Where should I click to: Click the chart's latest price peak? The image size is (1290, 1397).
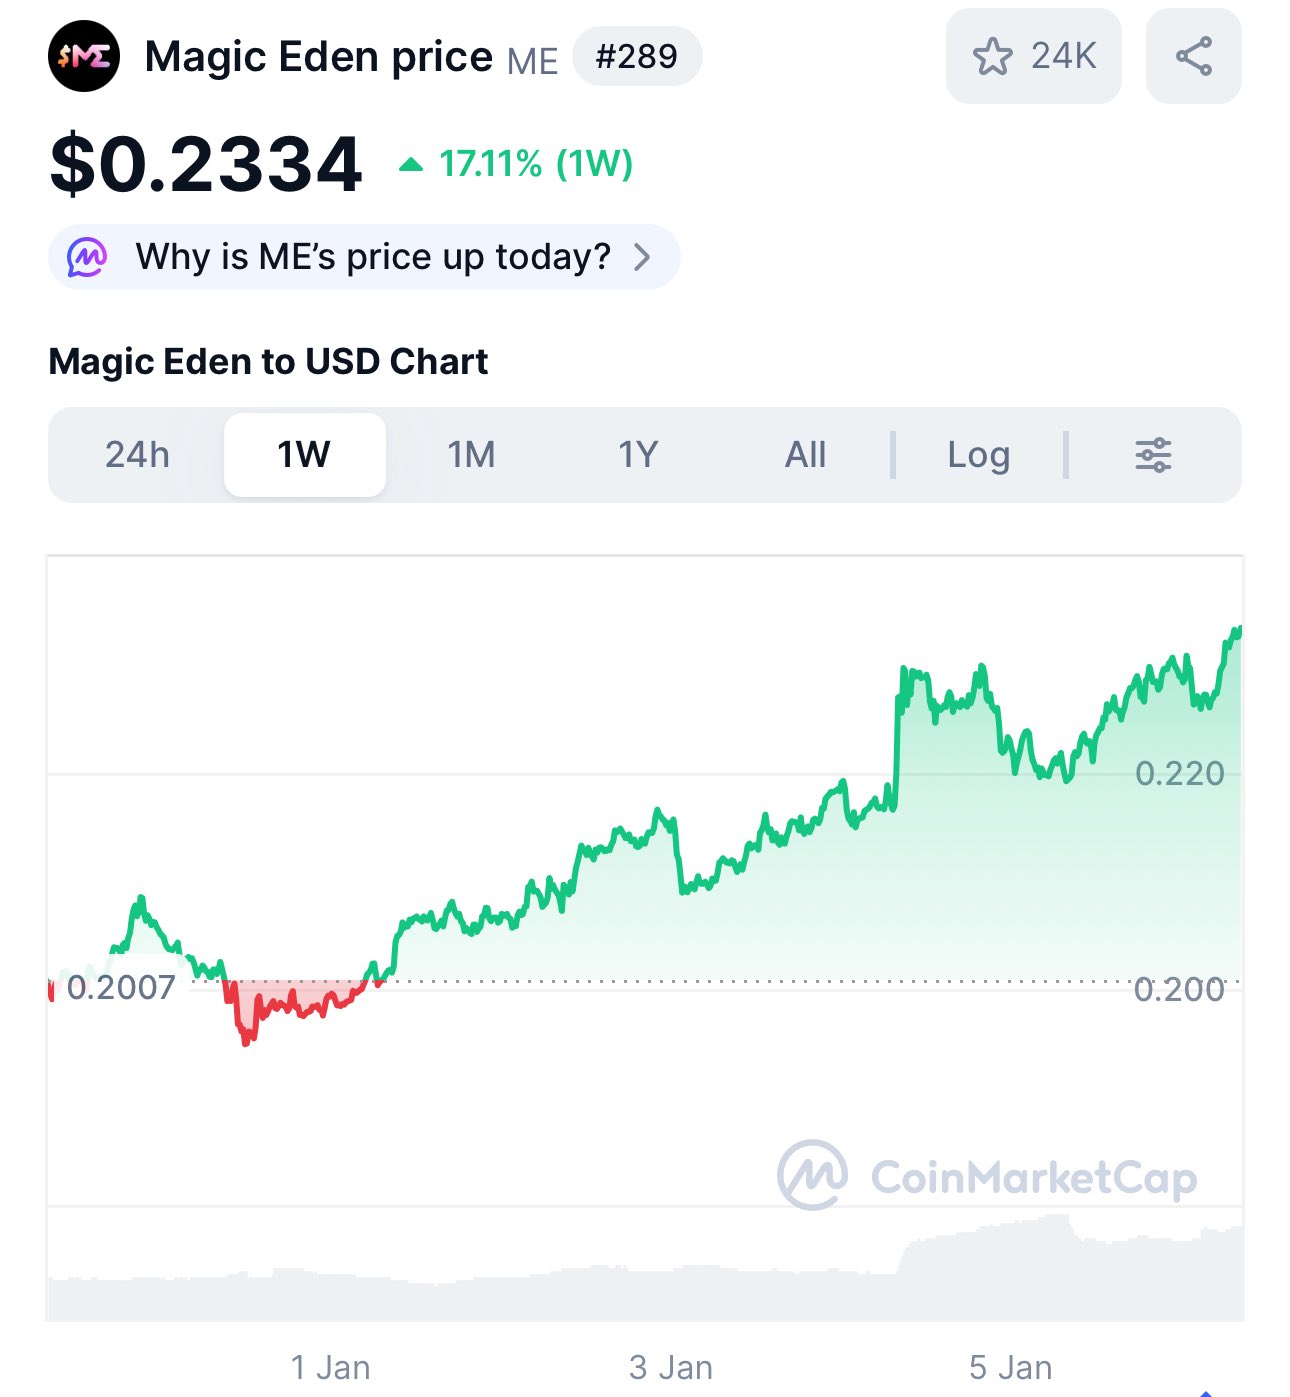click(x=1238, y=630)
